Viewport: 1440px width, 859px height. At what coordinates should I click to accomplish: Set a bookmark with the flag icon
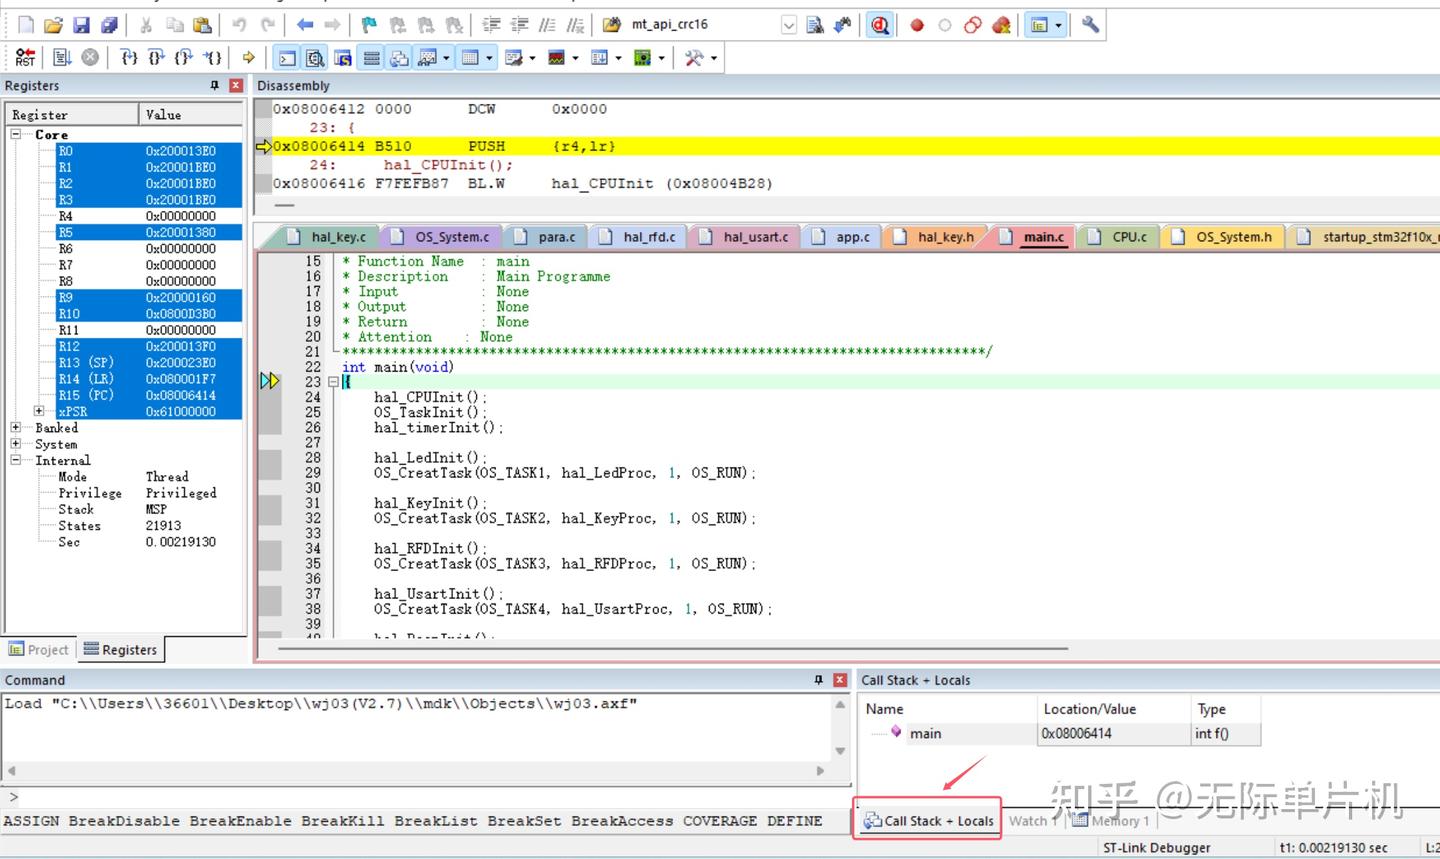[x=369, y=25]
